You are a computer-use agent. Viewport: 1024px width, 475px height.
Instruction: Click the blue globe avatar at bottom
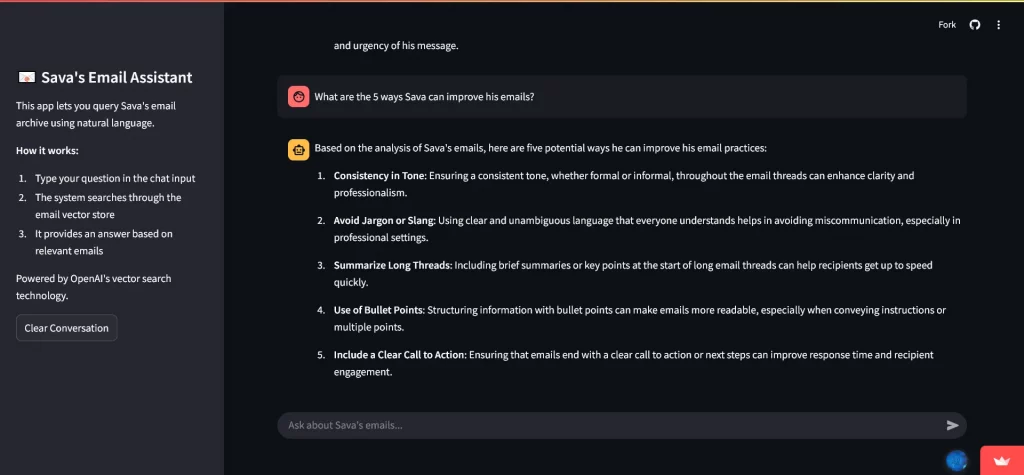[957, 461]
